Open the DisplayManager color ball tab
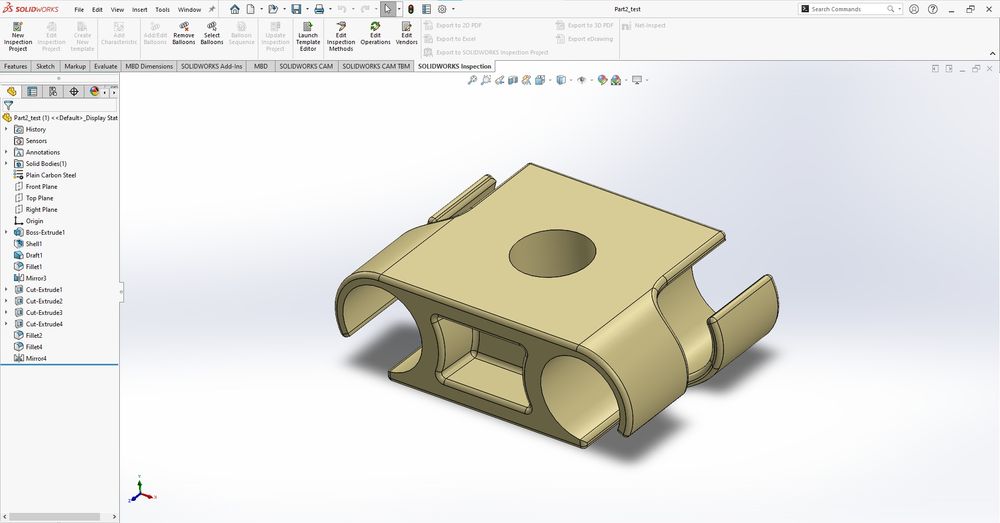1000x523 pixels. 94,91
